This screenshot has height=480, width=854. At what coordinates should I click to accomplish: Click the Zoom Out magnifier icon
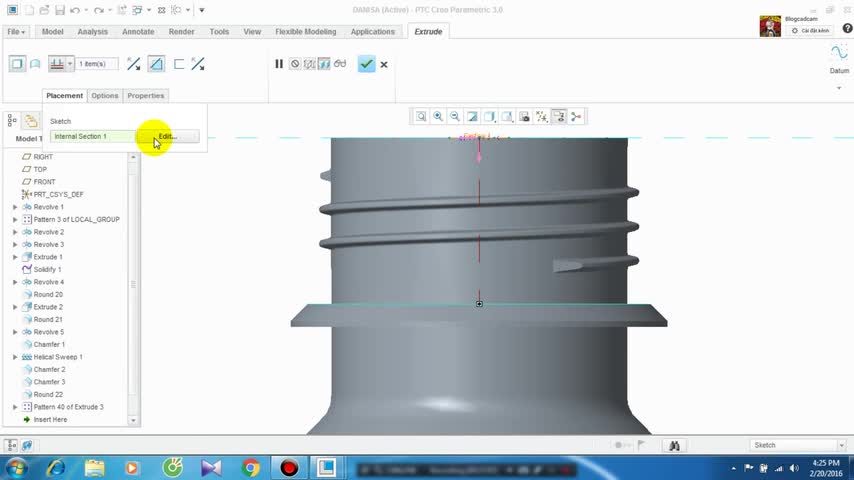455,117
